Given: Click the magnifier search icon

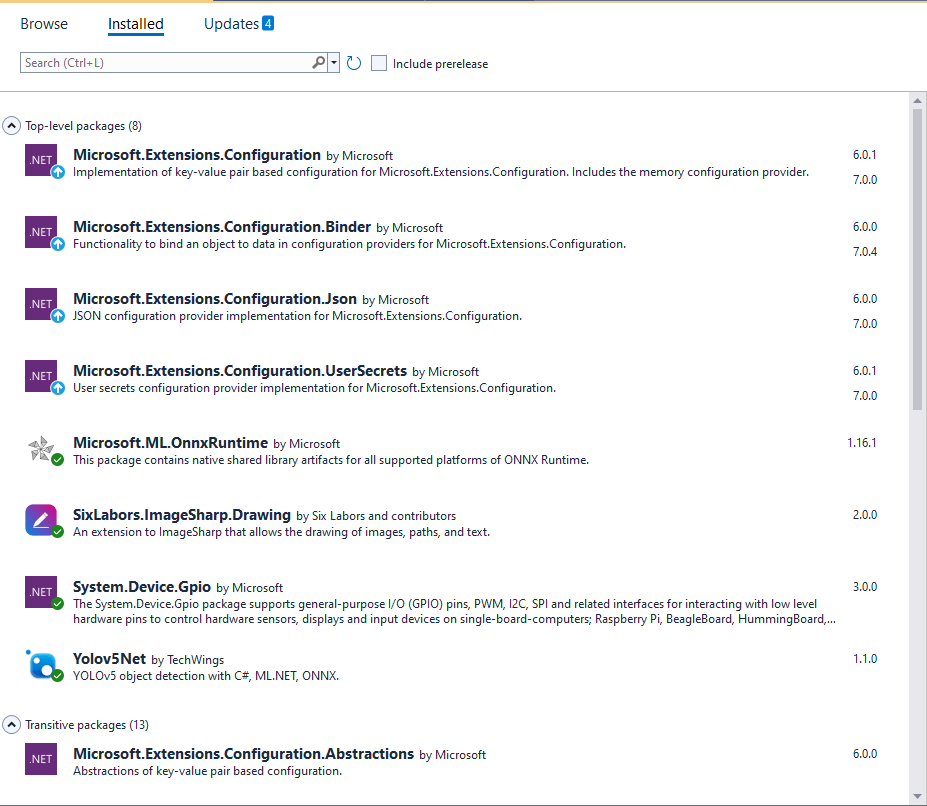Looking at the screenshot, I should 318,63.
